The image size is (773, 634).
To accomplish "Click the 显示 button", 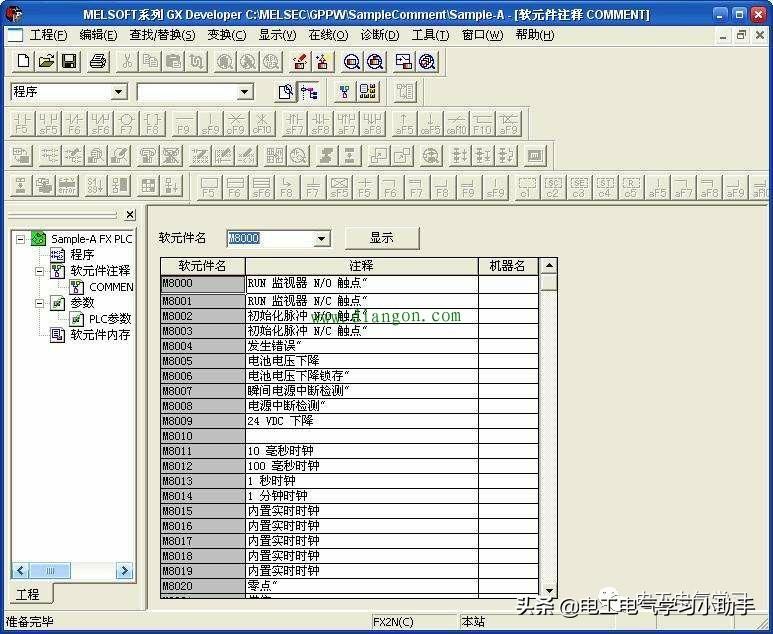I will 382,238.
